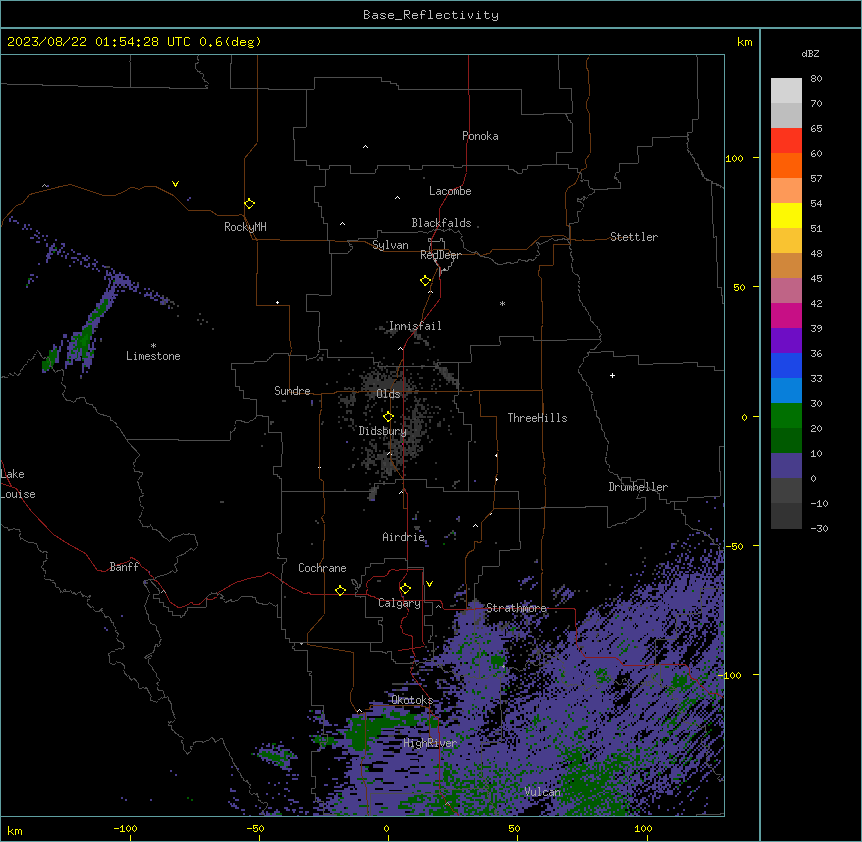This screenshot has height=842, width=862.
Task: Click the 100 km label on the right axis
Action: (734, 158)
